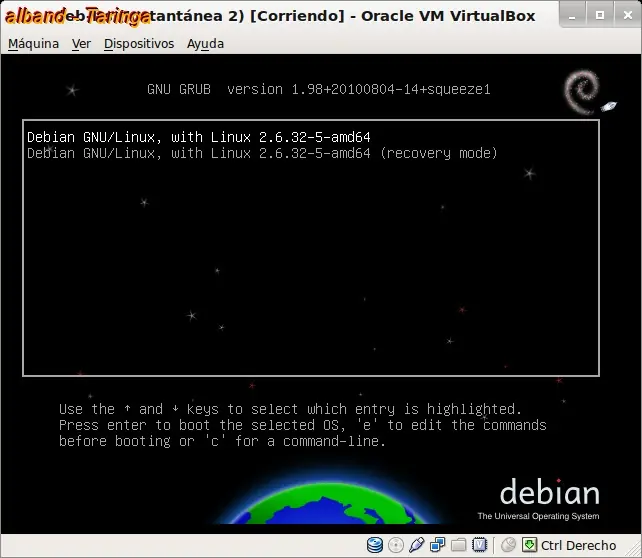Click the shared folders status icon
642x558 pixels.
click(x=458, y=545)
